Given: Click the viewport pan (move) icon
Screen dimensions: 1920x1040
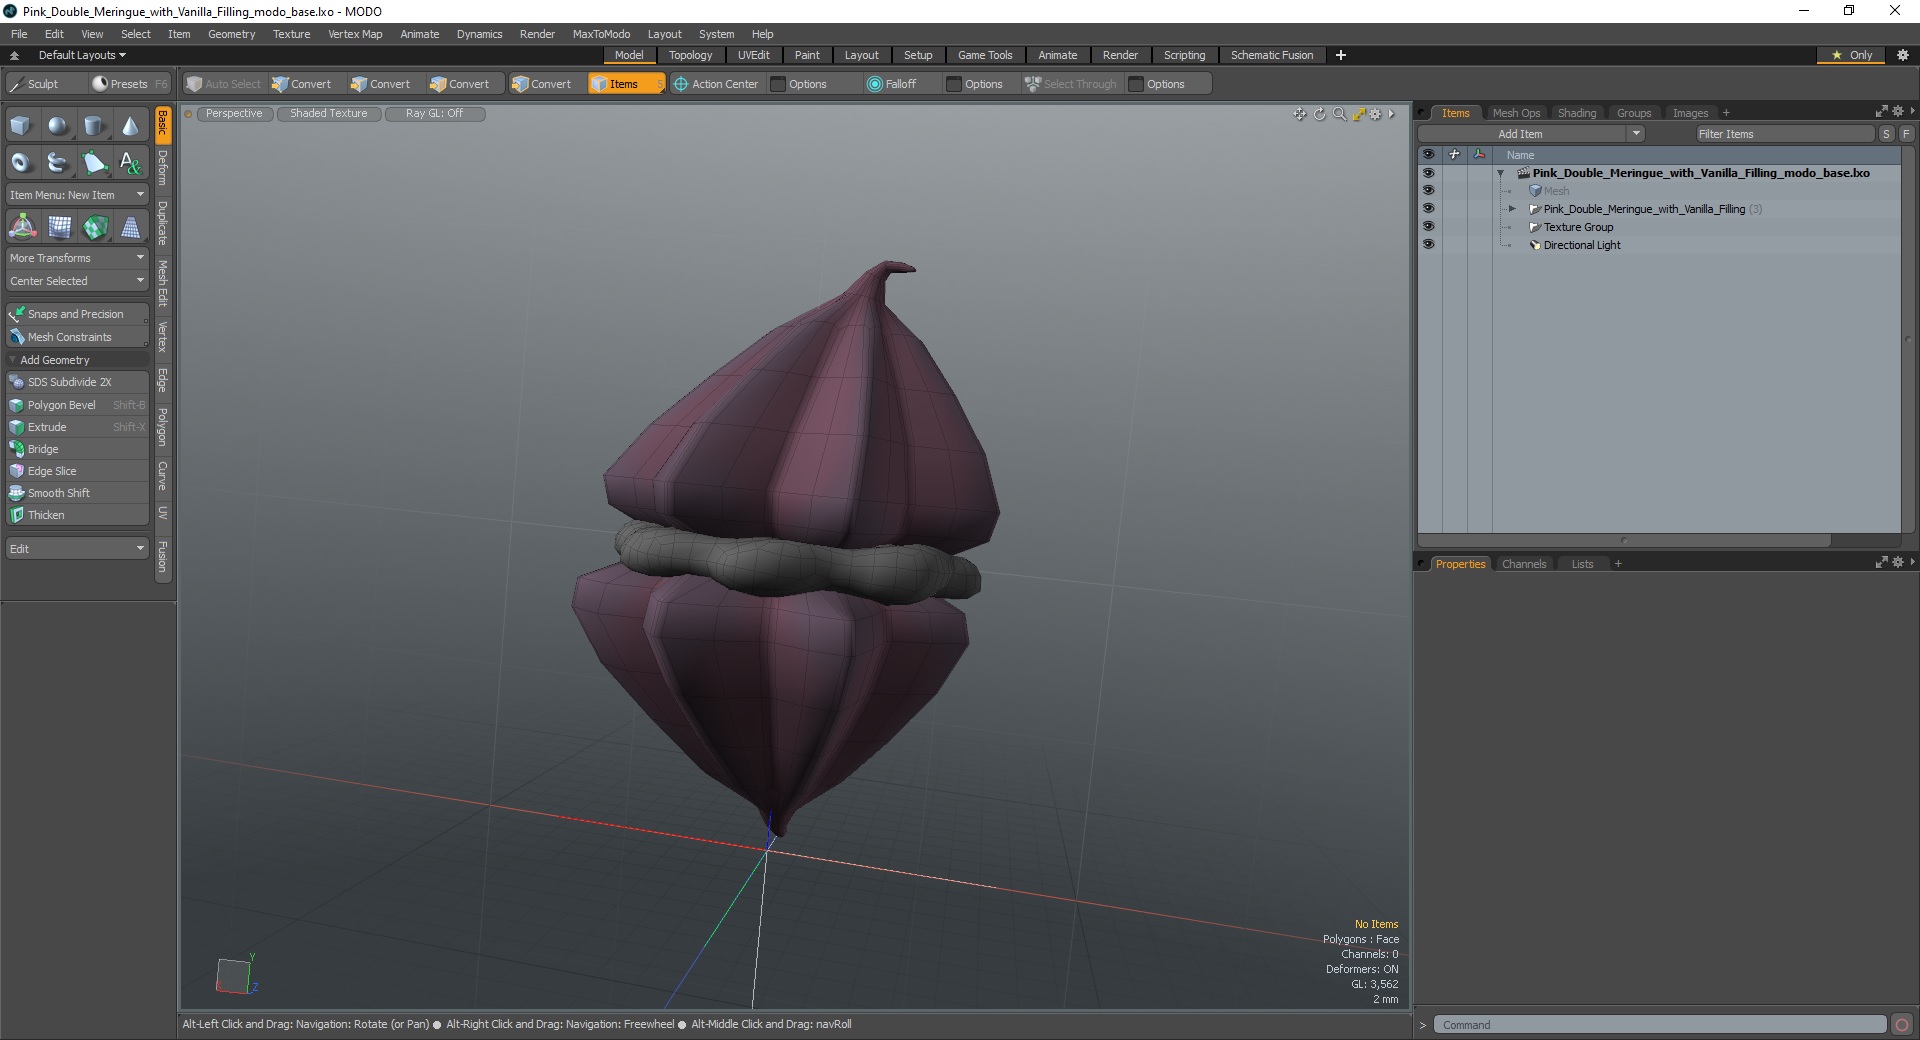Looking at the screenshot, I should pyautogui.click(x=1299, y=114).
